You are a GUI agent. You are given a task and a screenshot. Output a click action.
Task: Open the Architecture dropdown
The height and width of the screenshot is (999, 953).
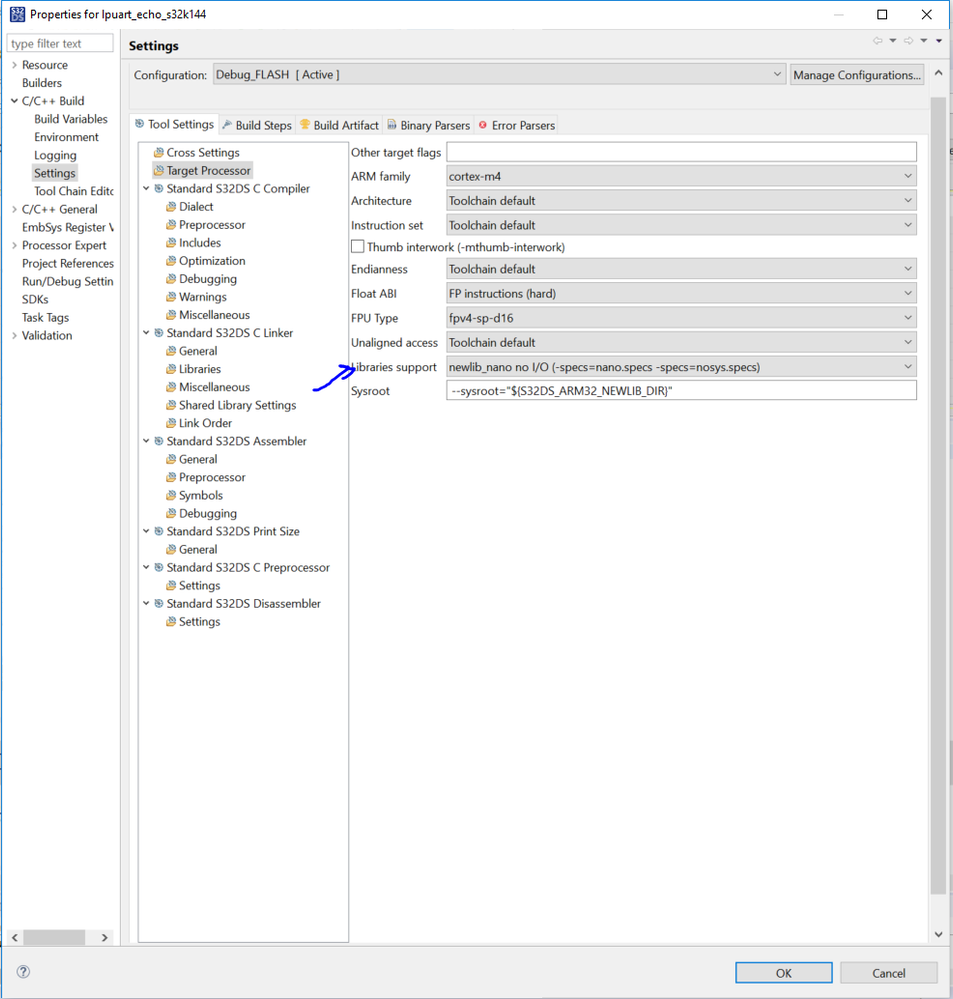[x=681, y=201]
